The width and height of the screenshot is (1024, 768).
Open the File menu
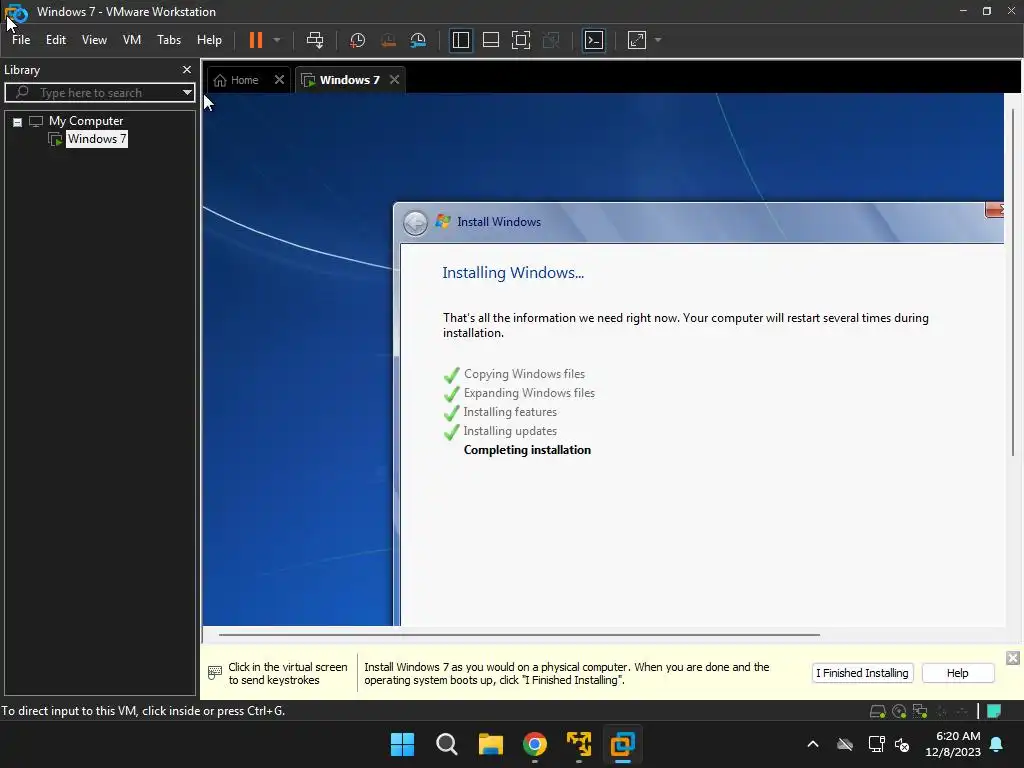[21, 40]
